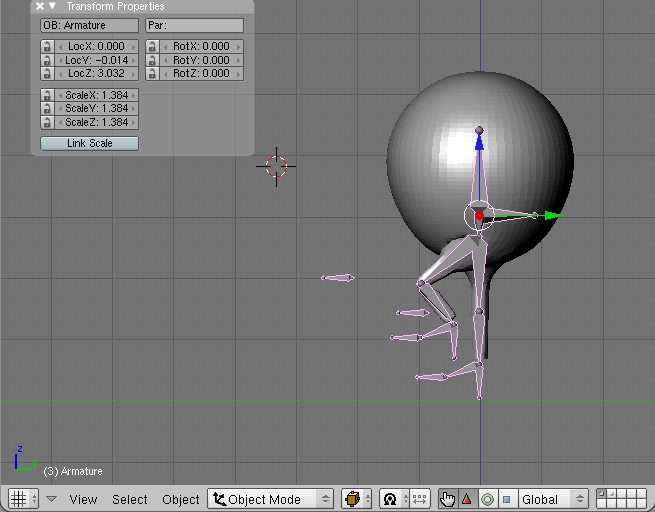Viewport: 655px width, 512px height.
Task: Click the red manipulator center dot
Action: coord(479,215)
